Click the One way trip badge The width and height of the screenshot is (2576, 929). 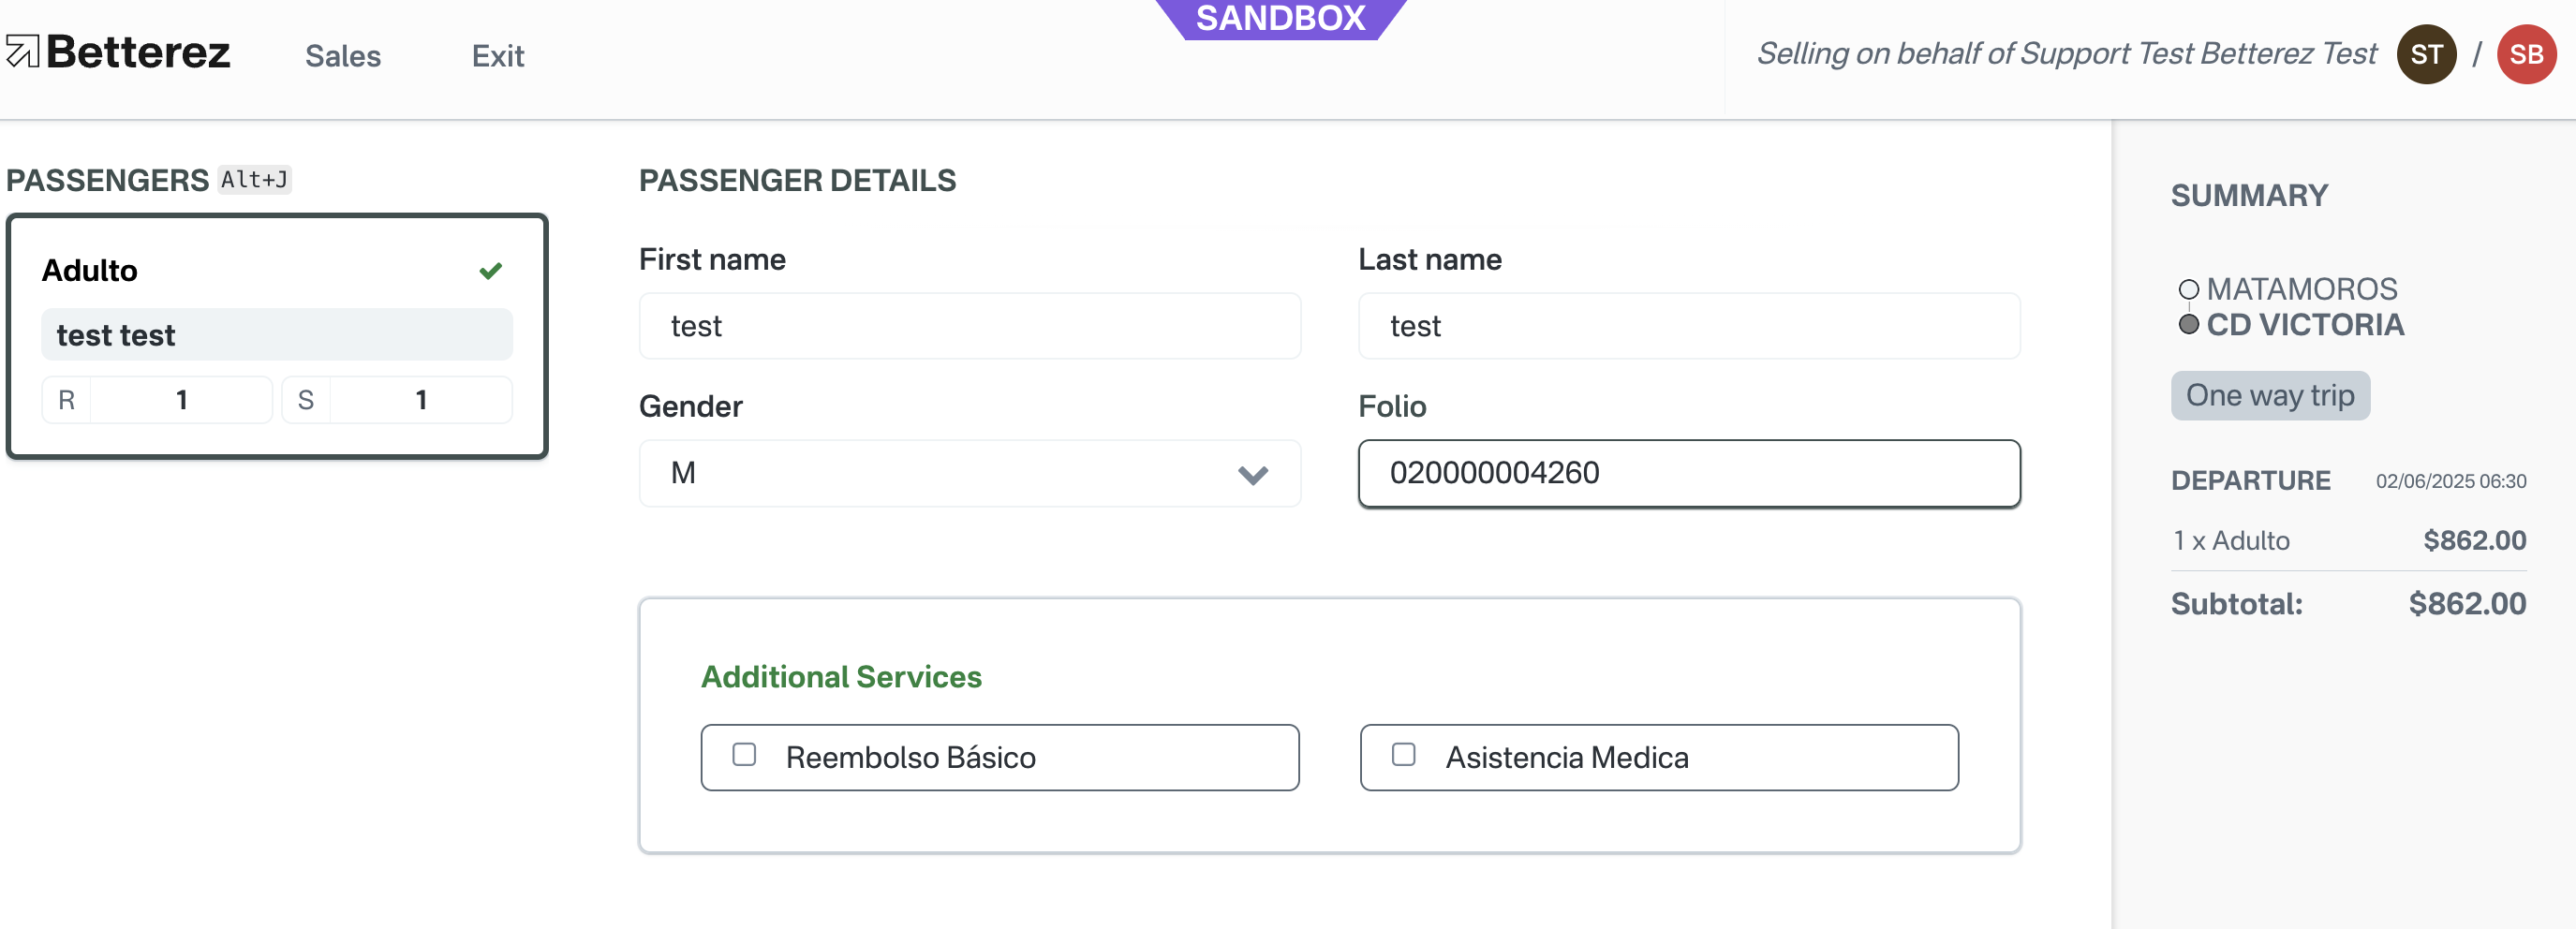2269,396
